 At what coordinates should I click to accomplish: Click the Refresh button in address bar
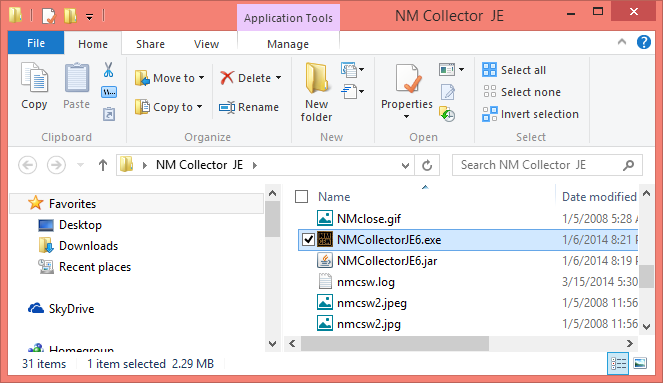[x=427, y=165]
